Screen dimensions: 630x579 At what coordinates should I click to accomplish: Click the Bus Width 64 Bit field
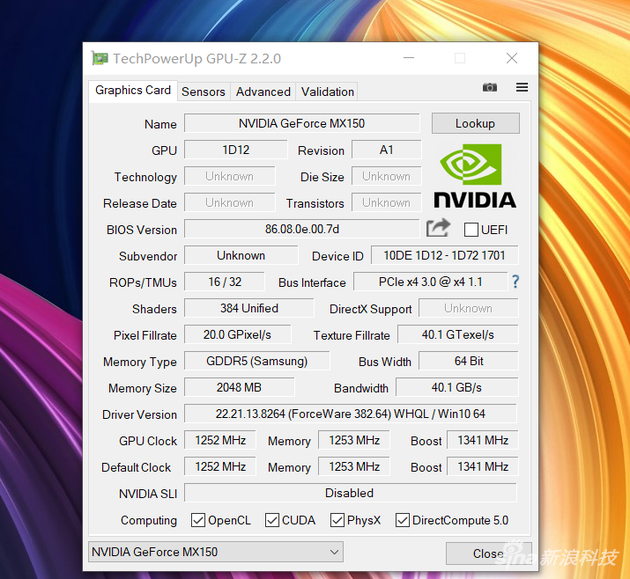tap(468, 361)
